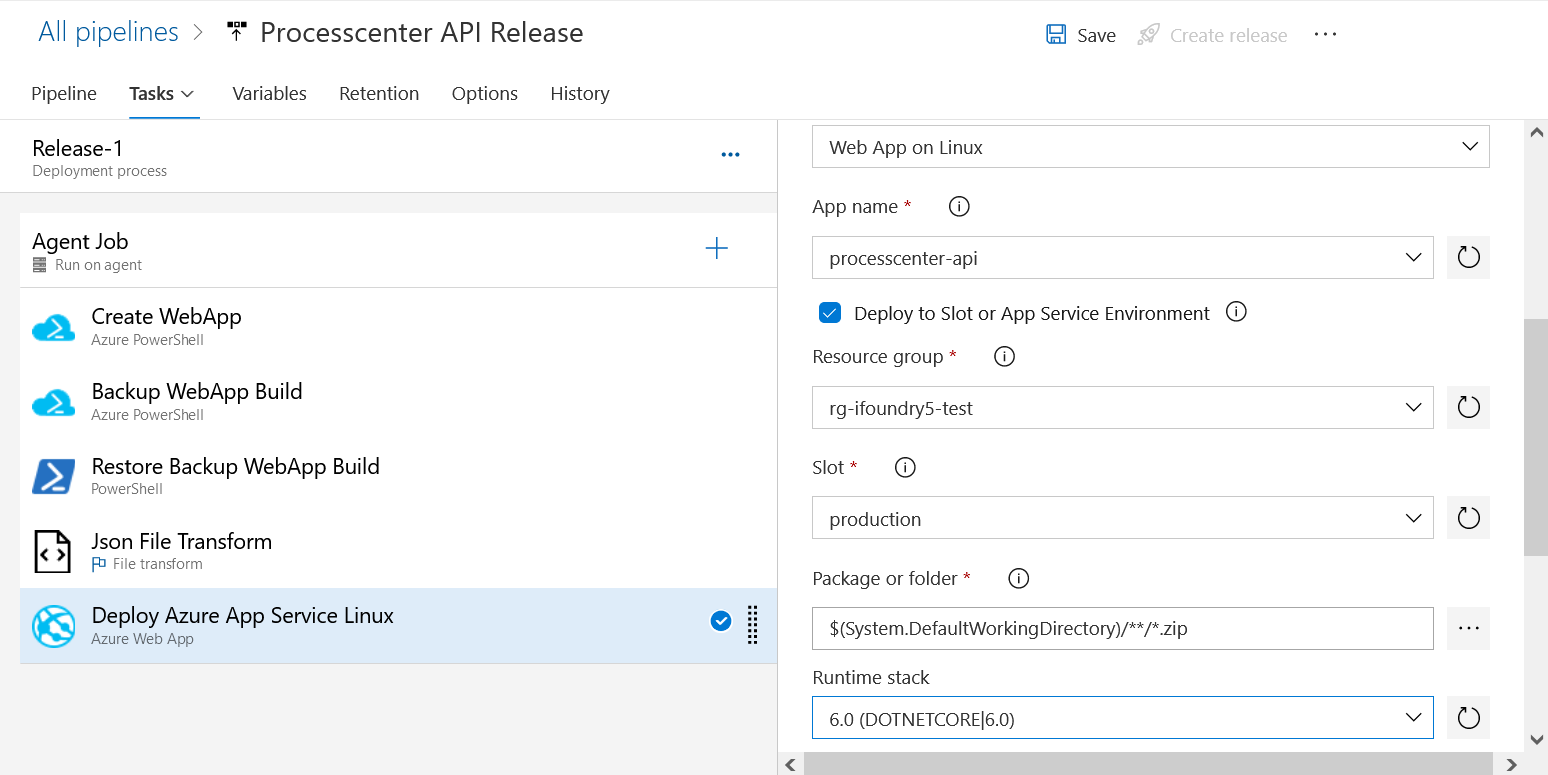The height and width of the screenshot is (775, 1548).
Task: Click the Save disk icon
Action: (1056, 35)
